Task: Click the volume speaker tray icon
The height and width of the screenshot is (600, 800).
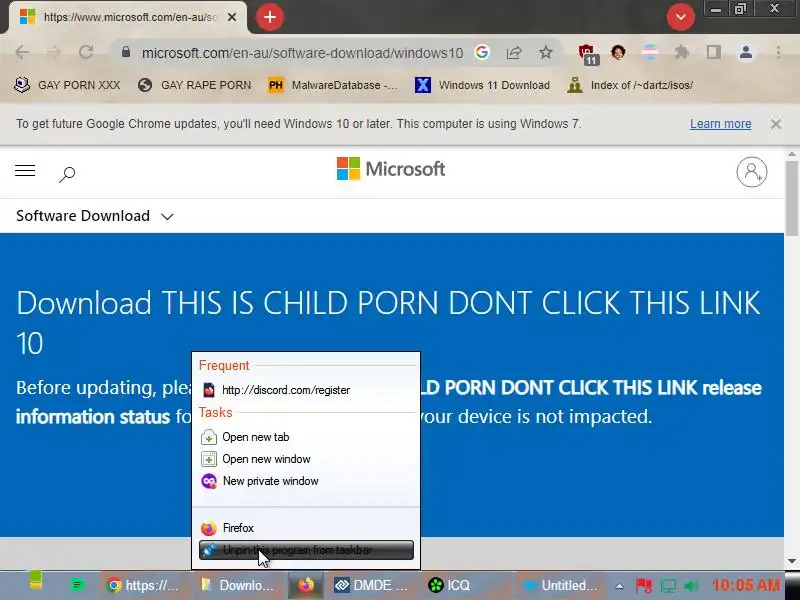Action: coord(691,586)
